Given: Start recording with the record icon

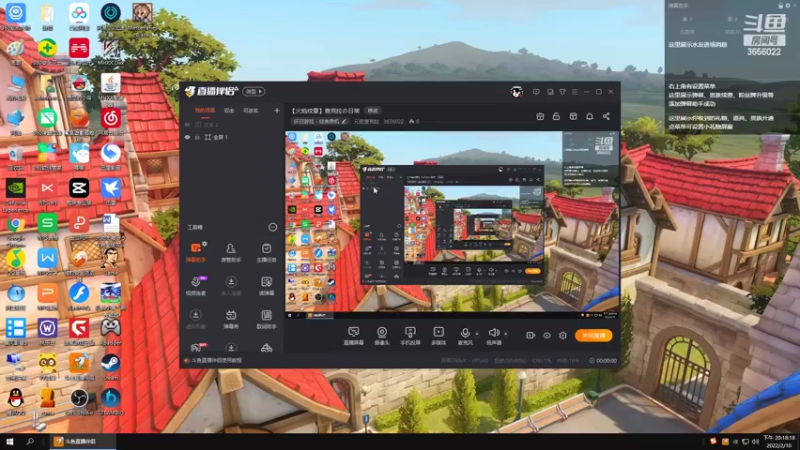Looking at the screenshot, I should pos(531,335).
